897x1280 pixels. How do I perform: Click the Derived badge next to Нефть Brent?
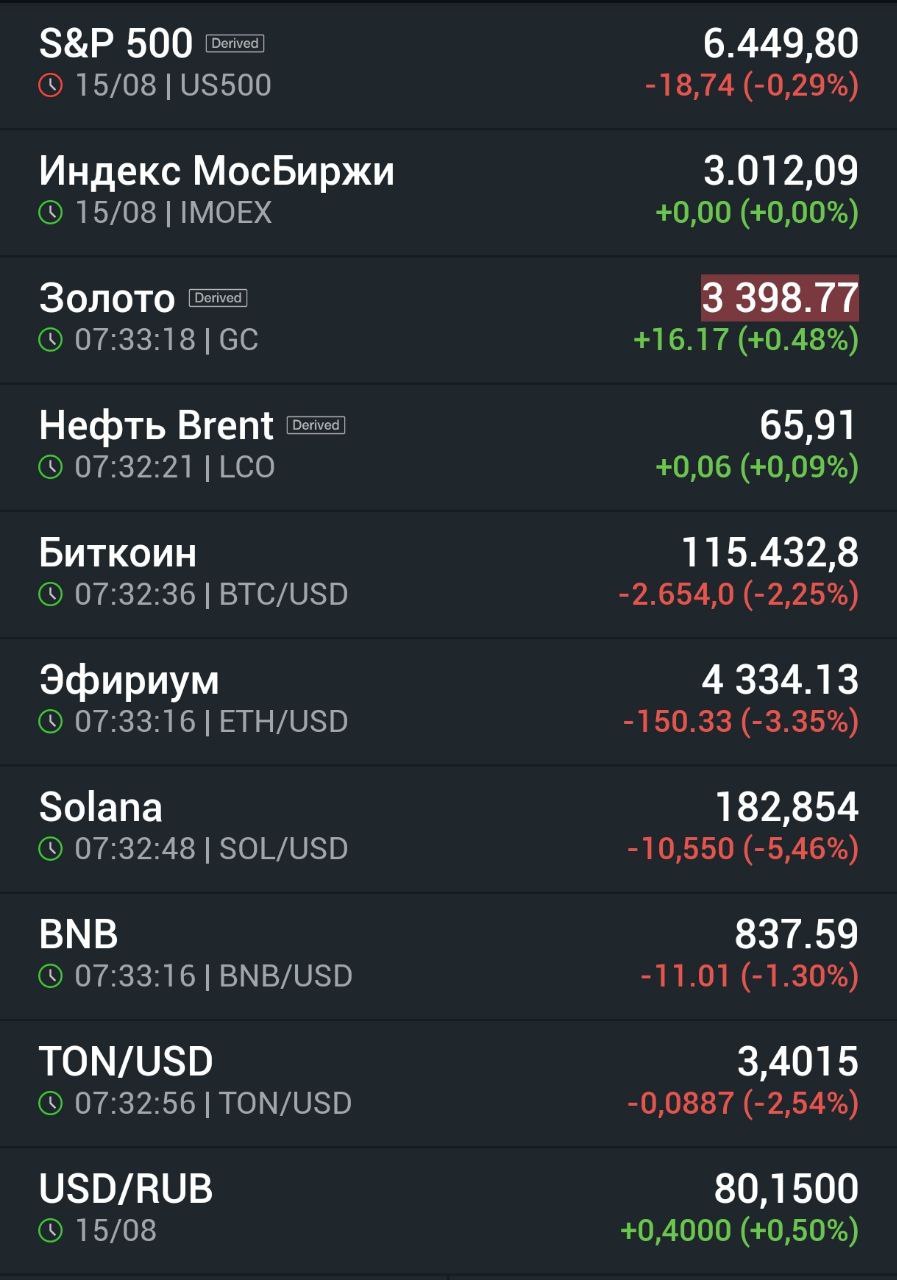coord(316,425)
